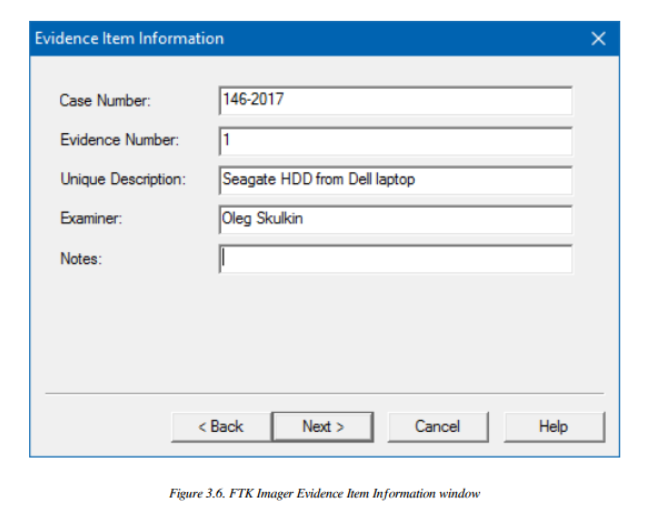The height and width of the screenshot is (519, 653).
Task: Cancel the Evidence Item Information dialog
Action: coord(437,427)
